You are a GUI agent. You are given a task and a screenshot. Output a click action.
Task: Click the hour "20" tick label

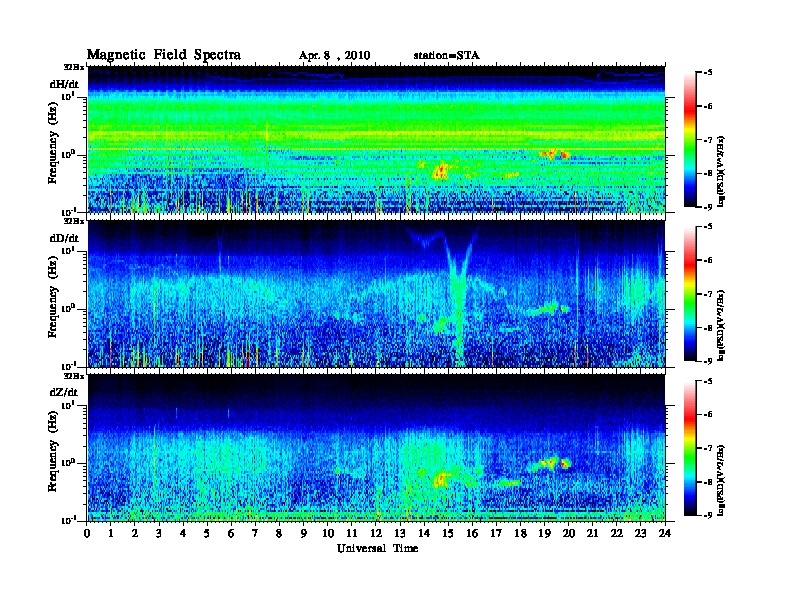[x=569, y=534]
